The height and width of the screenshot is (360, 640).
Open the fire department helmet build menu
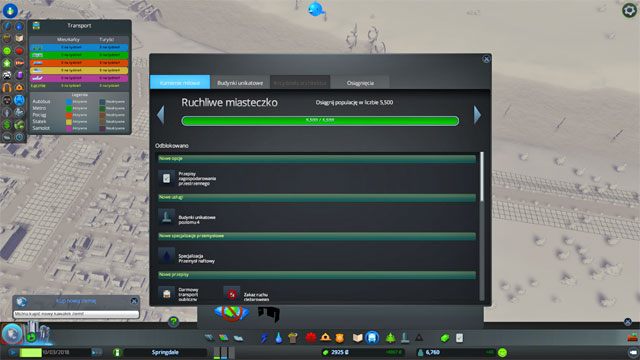point(325,338)
